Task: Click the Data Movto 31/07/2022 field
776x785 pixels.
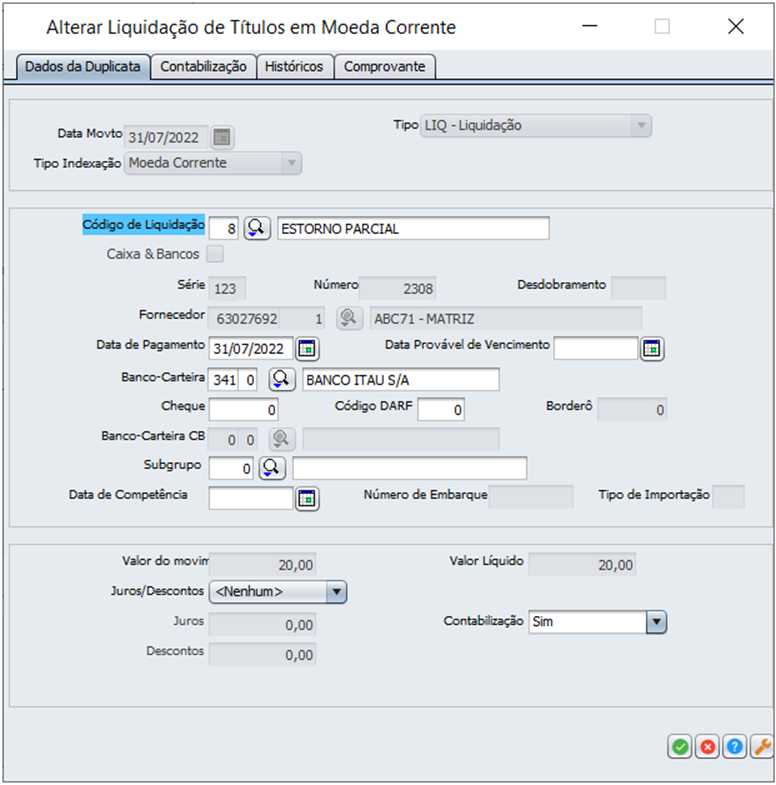Action: pyautogui.click(x=166, y=137)
